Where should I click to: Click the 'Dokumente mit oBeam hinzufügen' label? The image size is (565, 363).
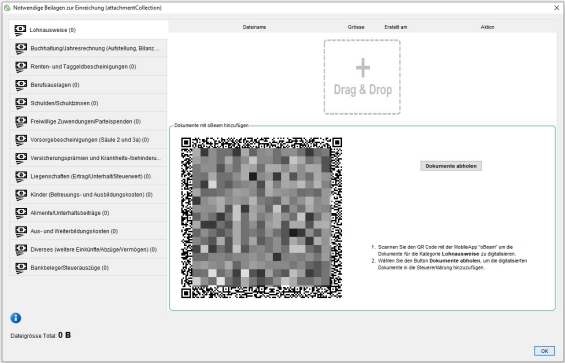(x=211, y=125)
